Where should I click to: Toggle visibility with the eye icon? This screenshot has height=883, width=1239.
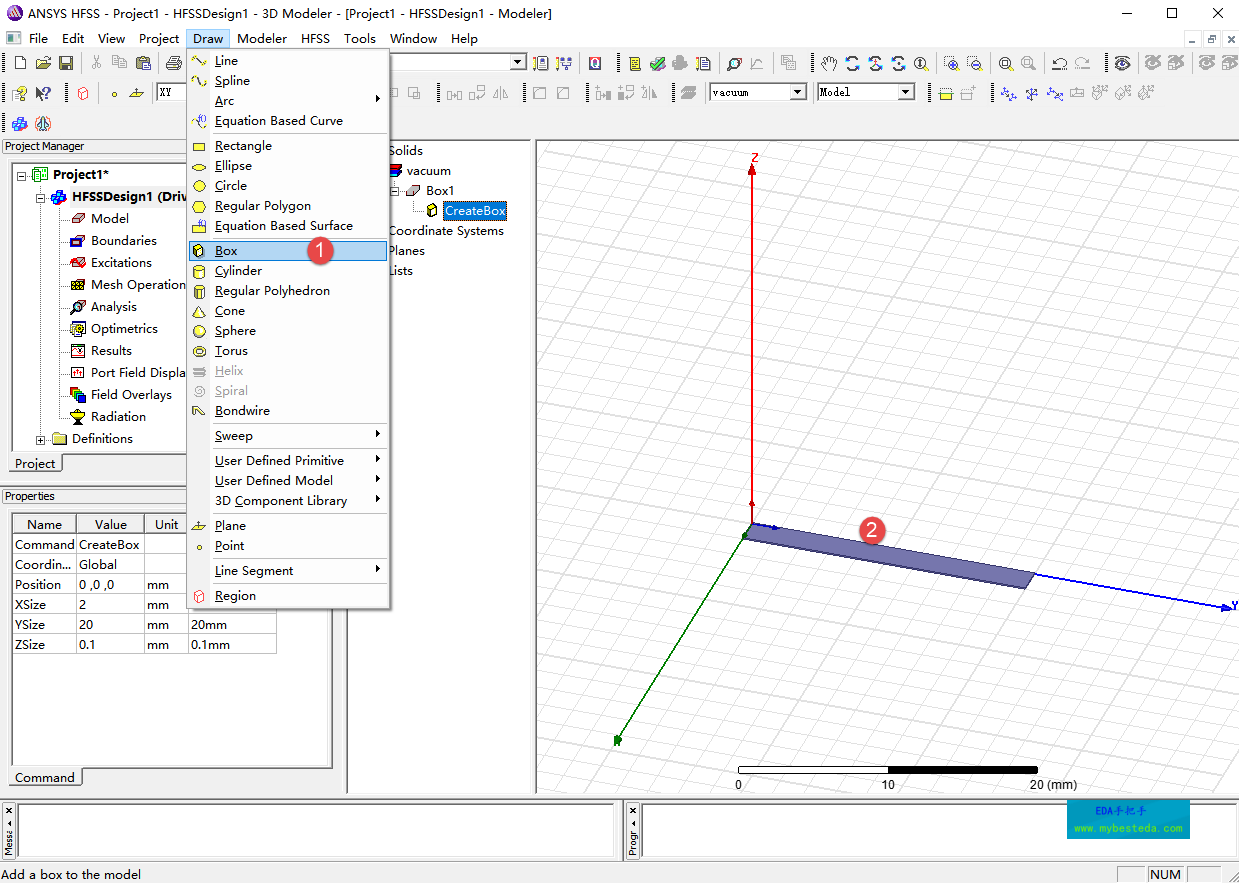pyautogui.click(x=1123, y=63)
